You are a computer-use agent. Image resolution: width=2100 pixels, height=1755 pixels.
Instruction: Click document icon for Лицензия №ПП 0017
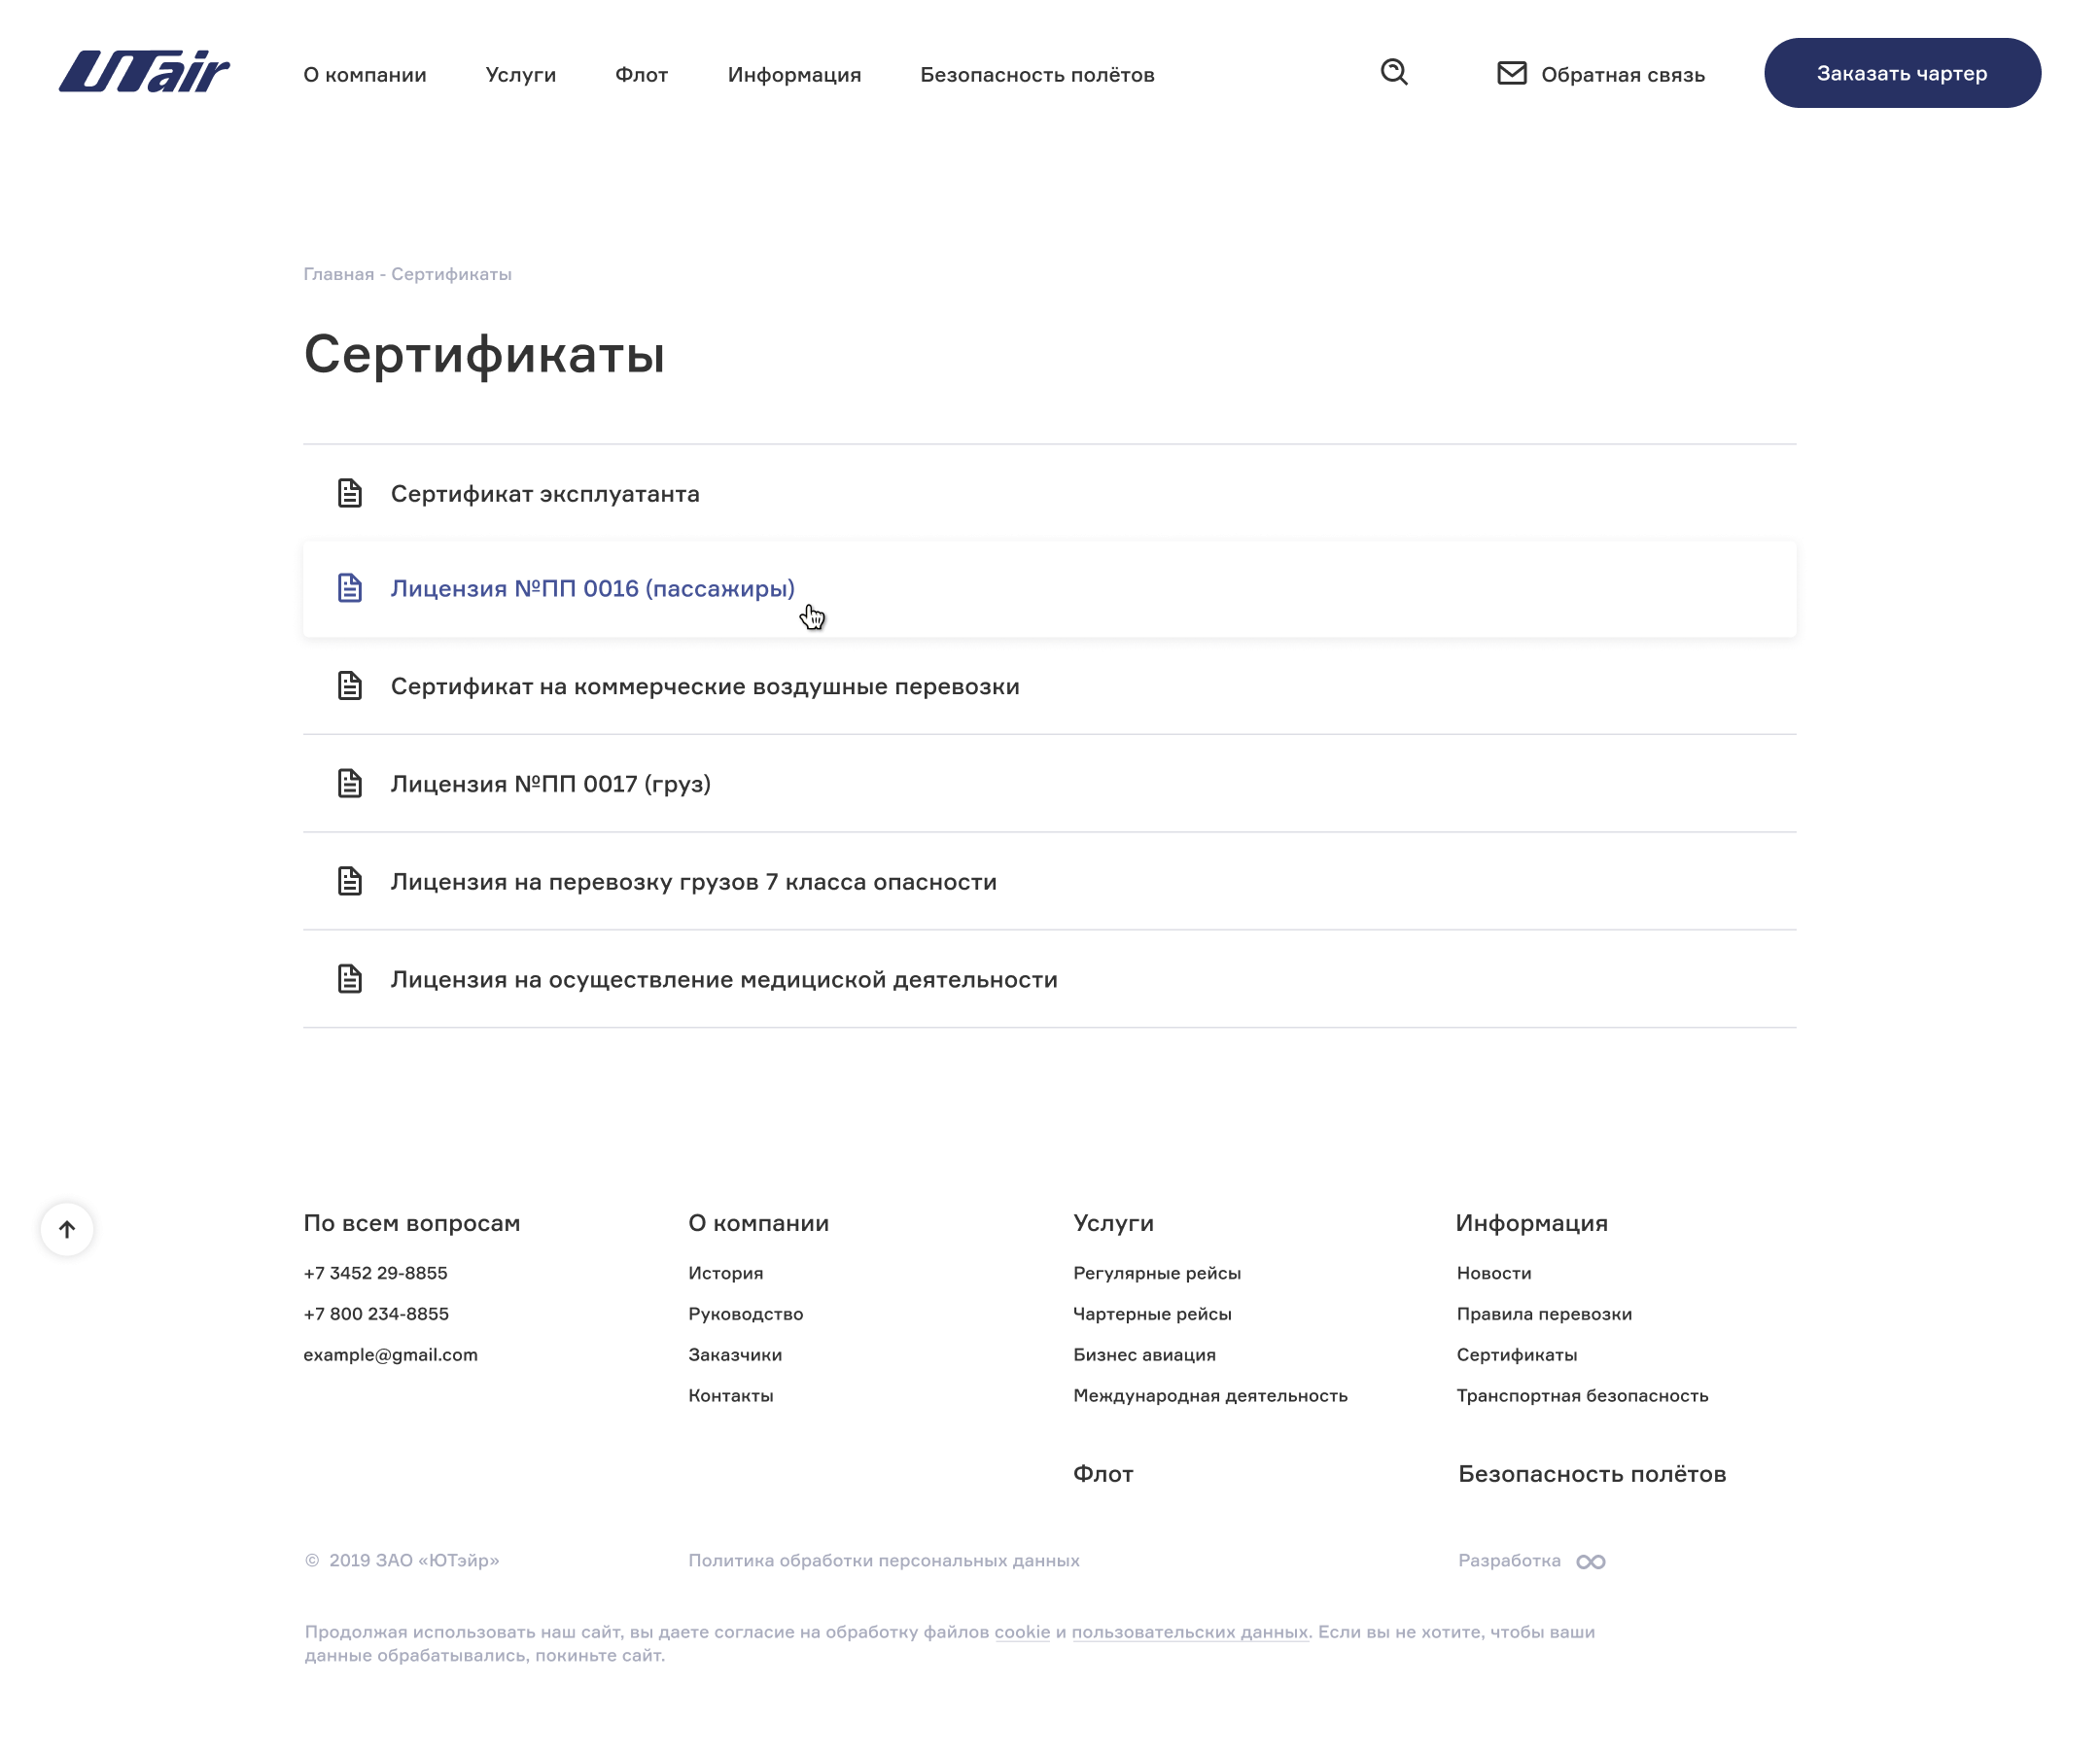click(x=349, y=783)
